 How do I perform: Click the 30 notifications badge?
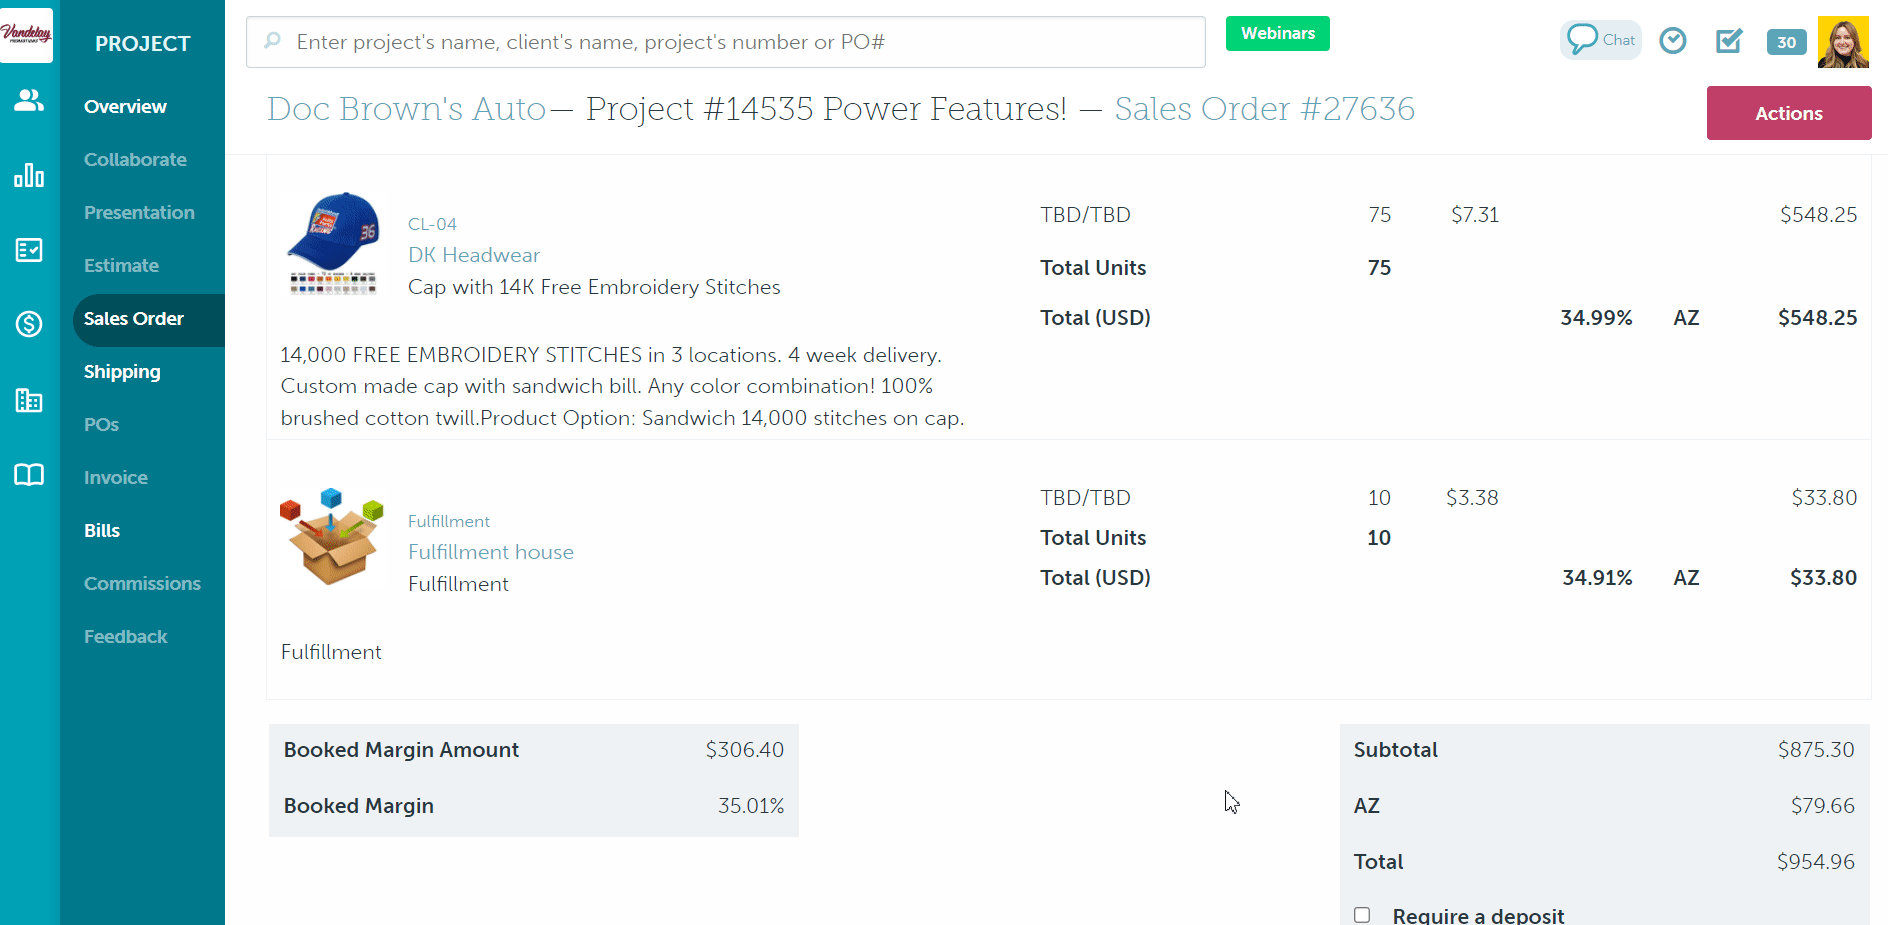click(x=1786, y=42)
